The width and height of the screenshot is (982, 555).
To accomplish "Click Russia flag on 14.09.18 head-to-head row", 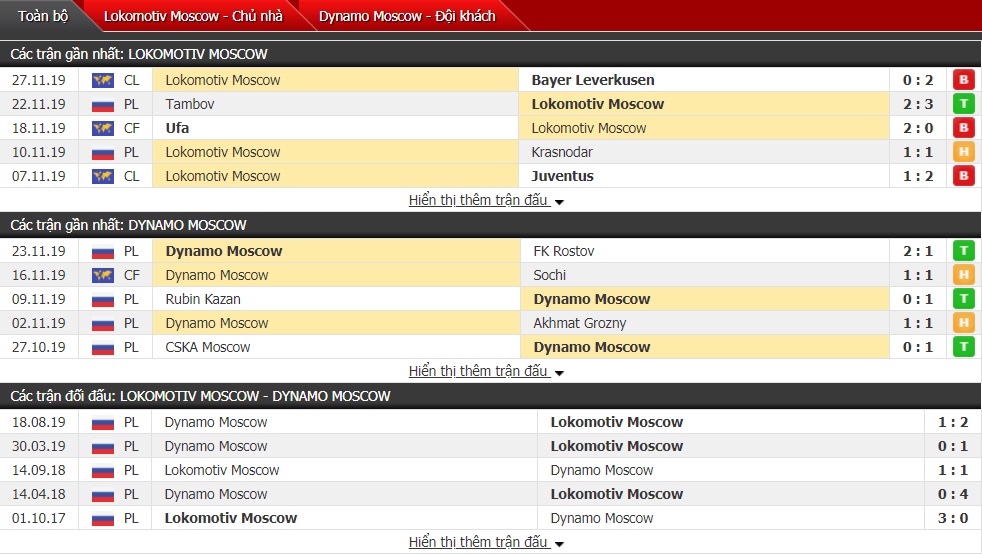I will [103, 470].
